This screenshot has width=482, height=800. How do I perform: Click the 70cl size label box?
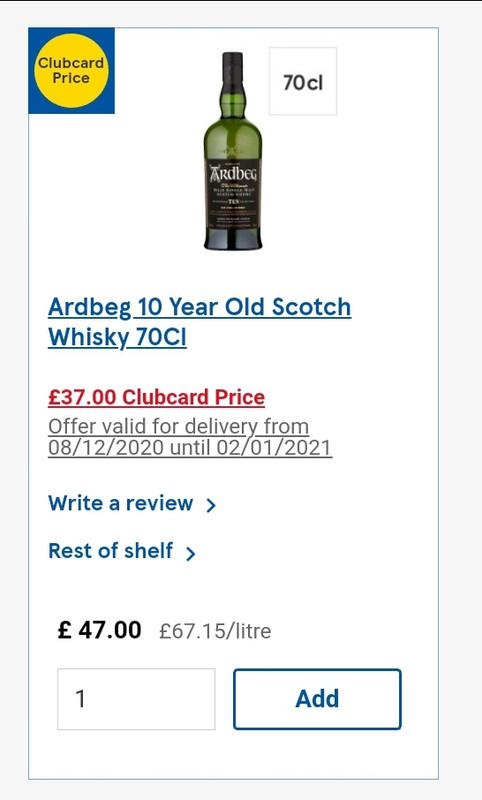[303, 82]
